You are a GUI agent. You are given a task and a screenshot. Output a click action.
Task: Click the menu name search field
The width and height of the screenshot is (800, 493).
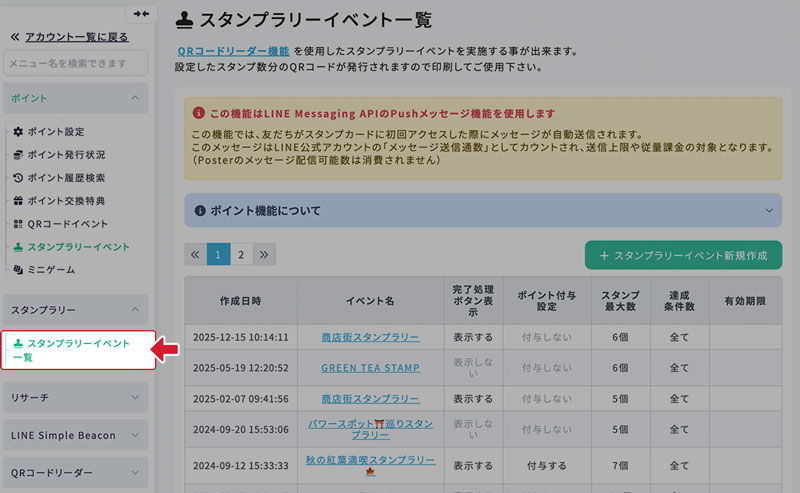coord(76,63)
